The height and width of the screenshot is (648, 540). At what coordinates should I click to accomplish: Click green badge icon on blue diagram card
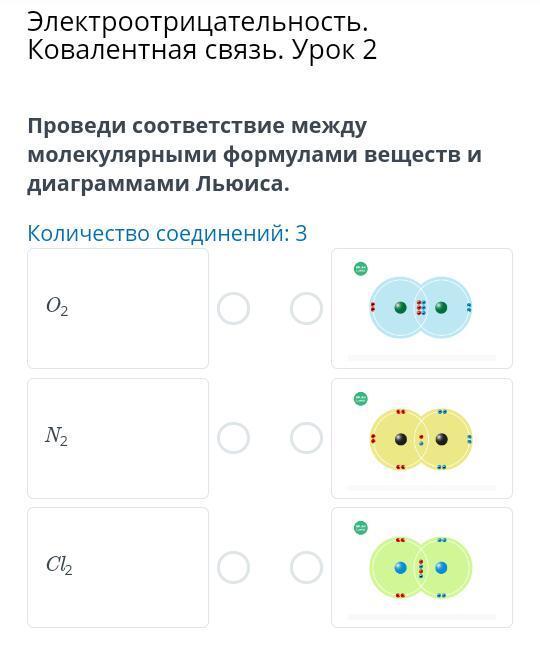pos(361,269)
